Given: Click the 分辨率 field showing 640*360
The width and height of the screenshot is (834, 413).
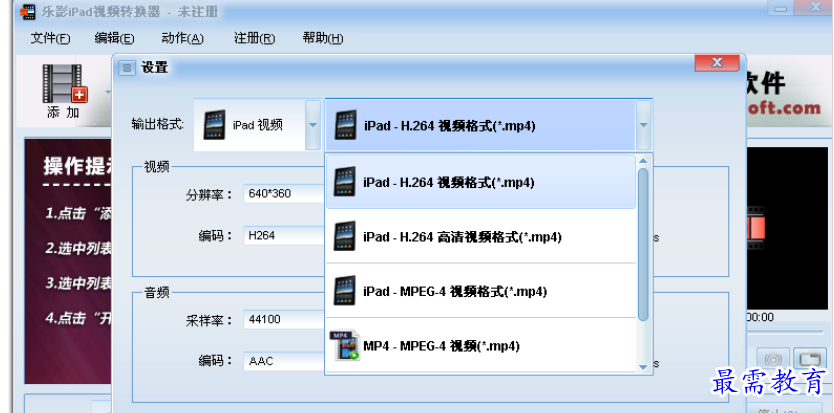Looking at the screenshot, I should 284,194.
